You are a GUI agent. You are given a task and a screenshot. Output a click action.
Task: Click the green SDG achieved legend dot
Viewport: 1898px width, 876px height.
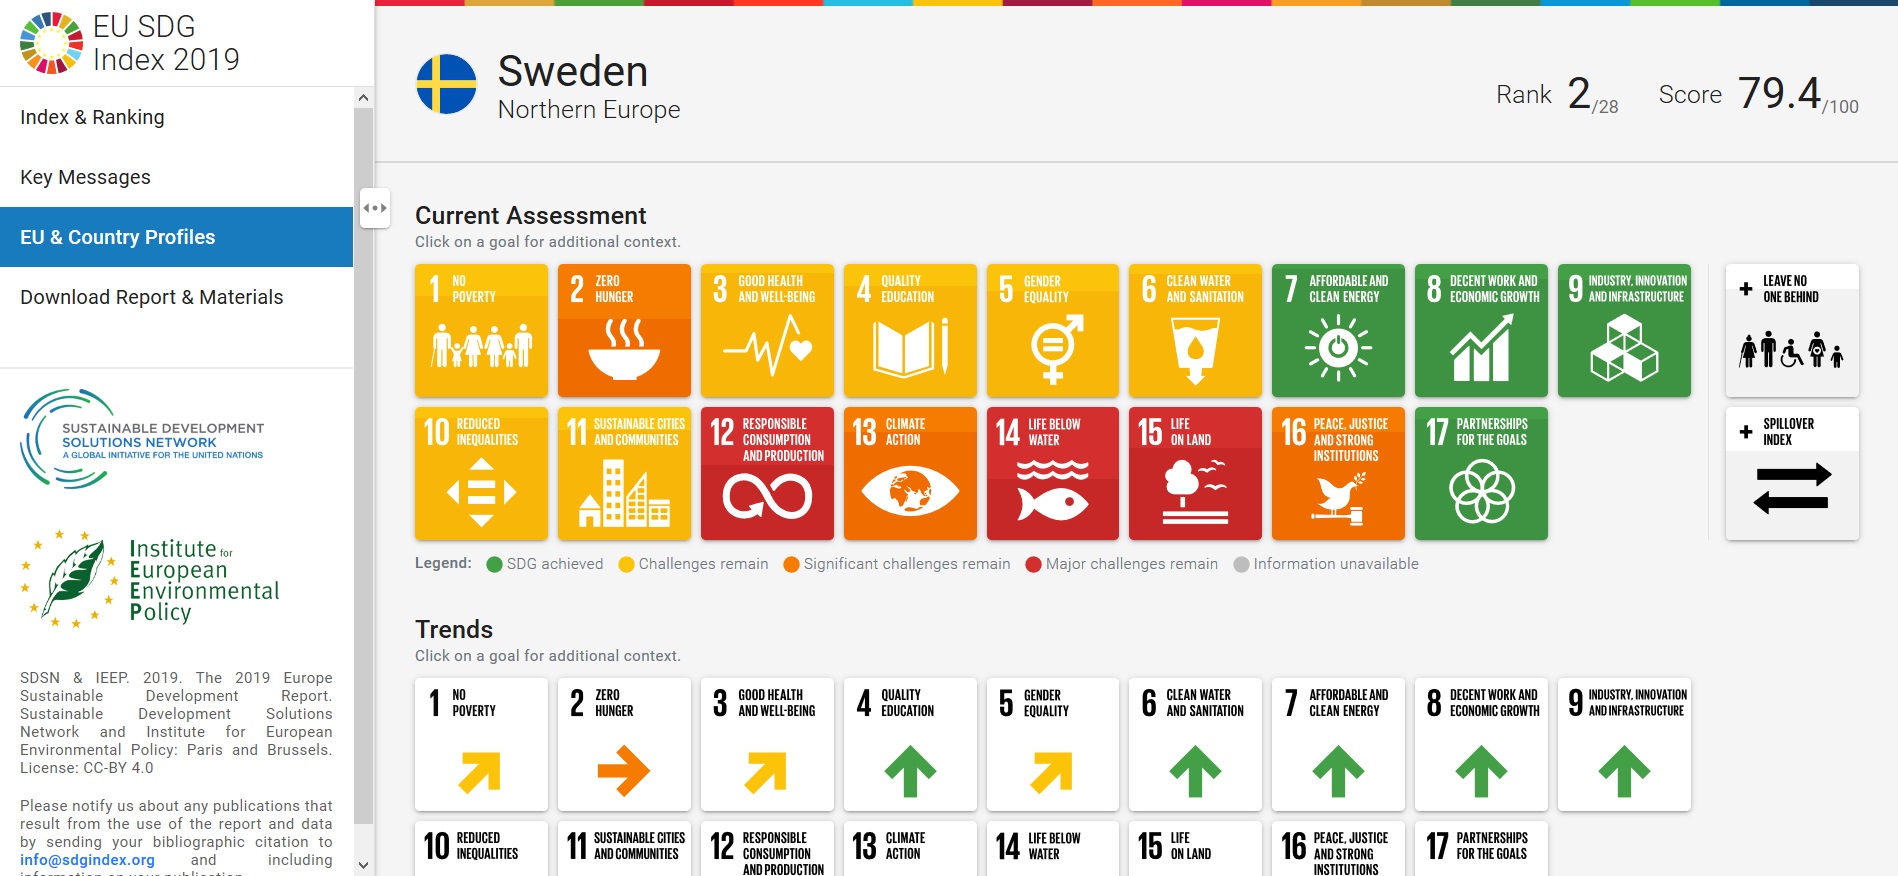494,564
